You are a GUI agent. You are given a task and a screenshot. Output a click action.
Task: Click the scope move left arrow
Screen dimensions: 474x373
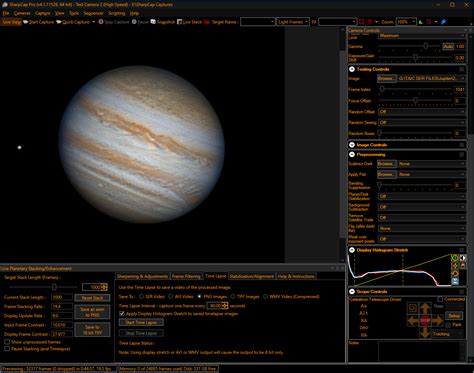(x=413, y=321)
